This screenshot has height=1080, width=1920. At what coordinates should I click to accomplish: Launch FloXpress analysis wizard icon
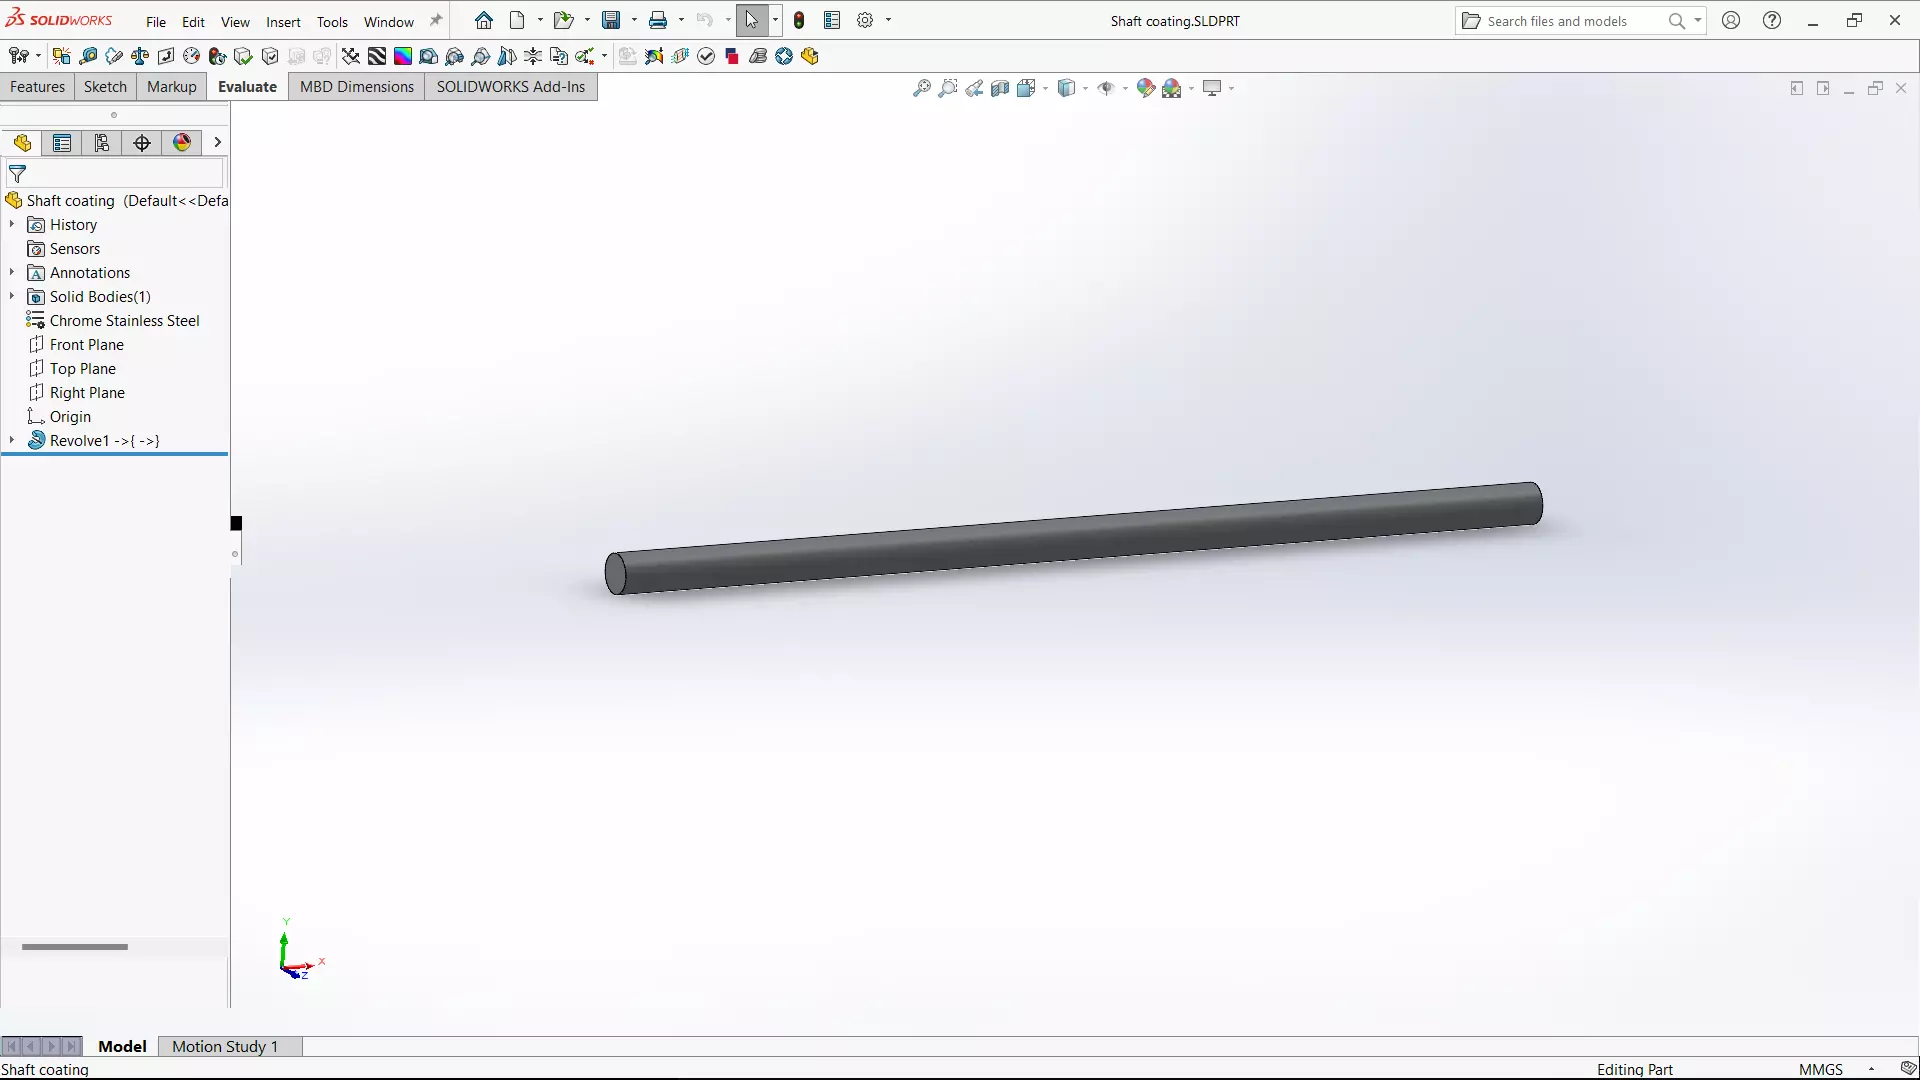pyautogui.click(x=680, y=56)
